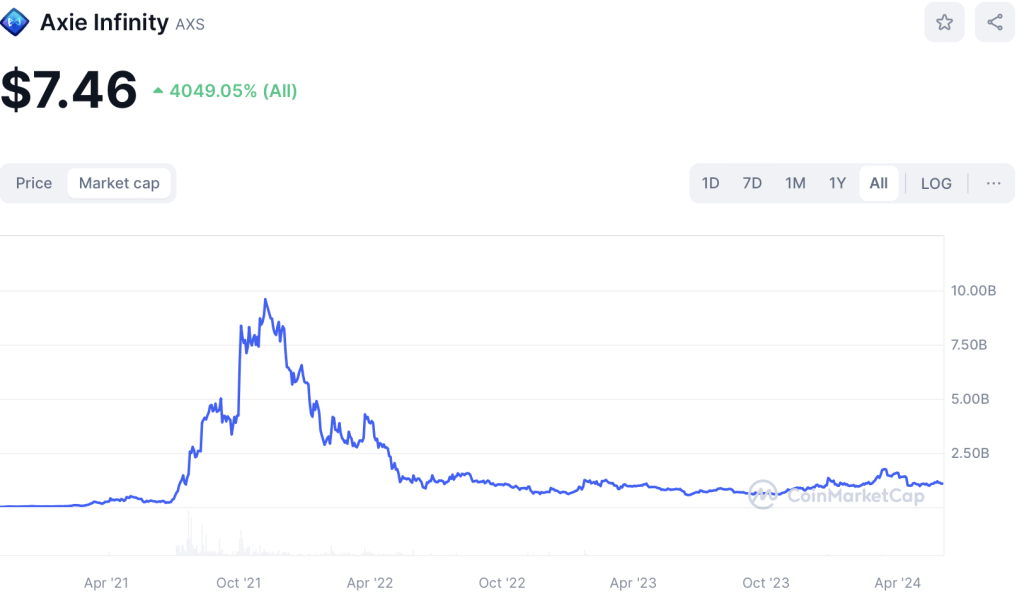Click the Apr '24 x-axis label

(897, 583)
